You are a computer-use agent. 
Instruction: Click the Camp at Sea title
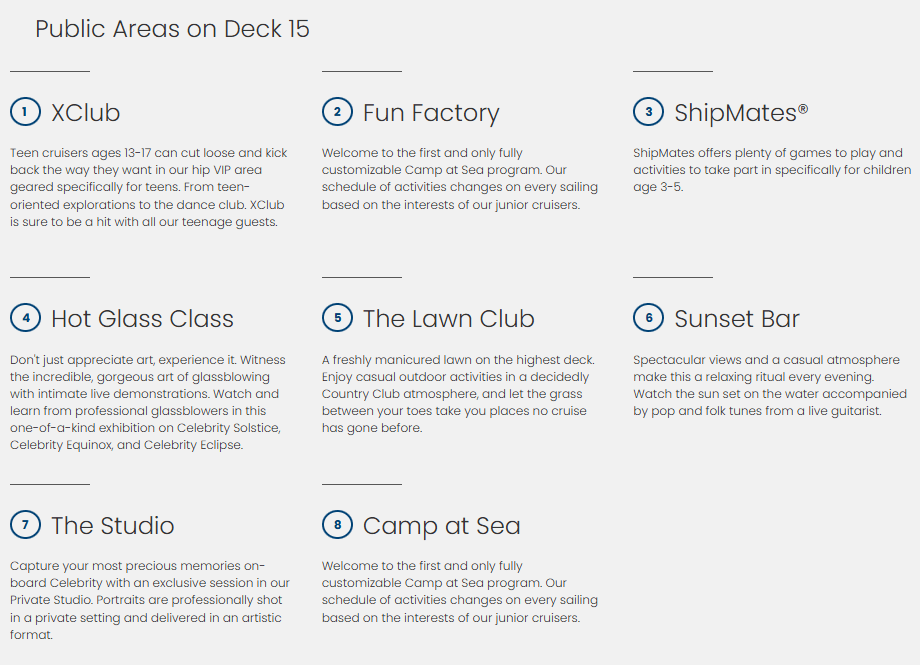click(x=441, y=526)
